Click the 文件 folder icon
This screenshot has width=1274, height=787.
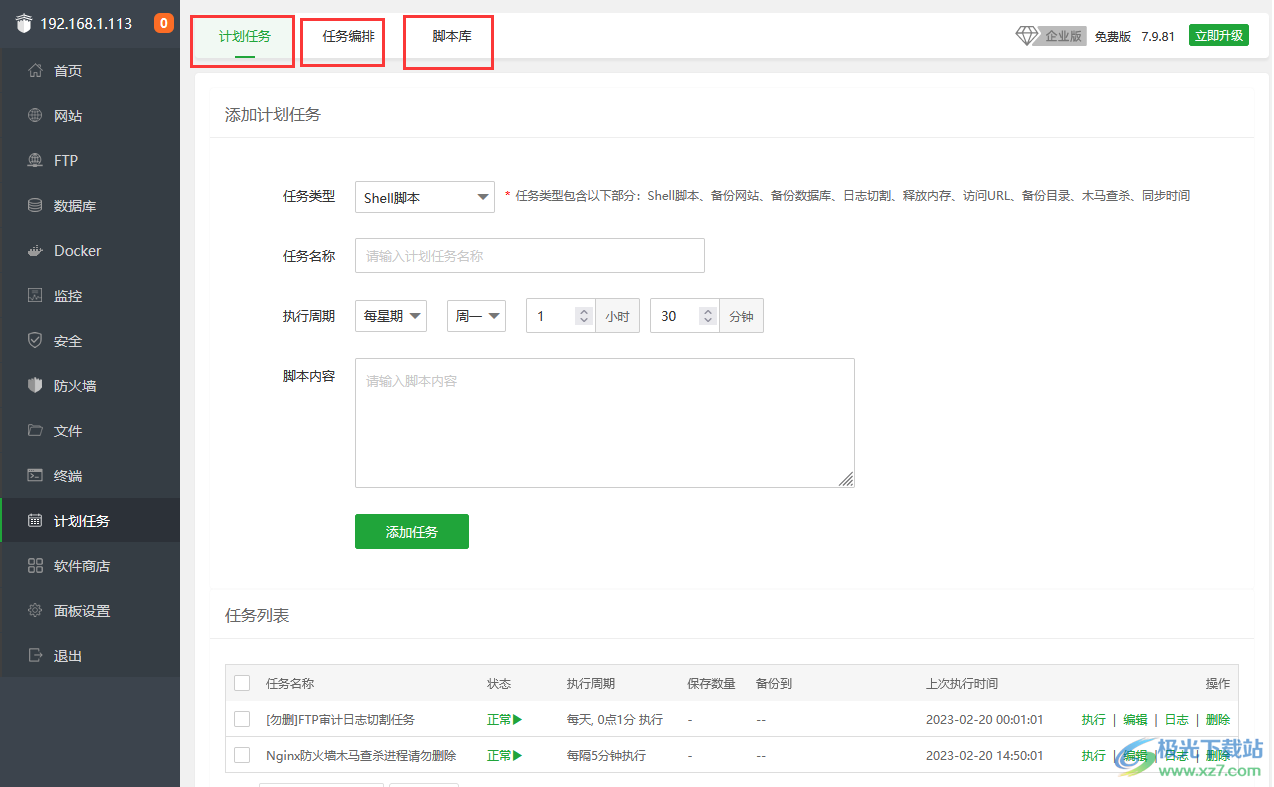click(35, 431)
